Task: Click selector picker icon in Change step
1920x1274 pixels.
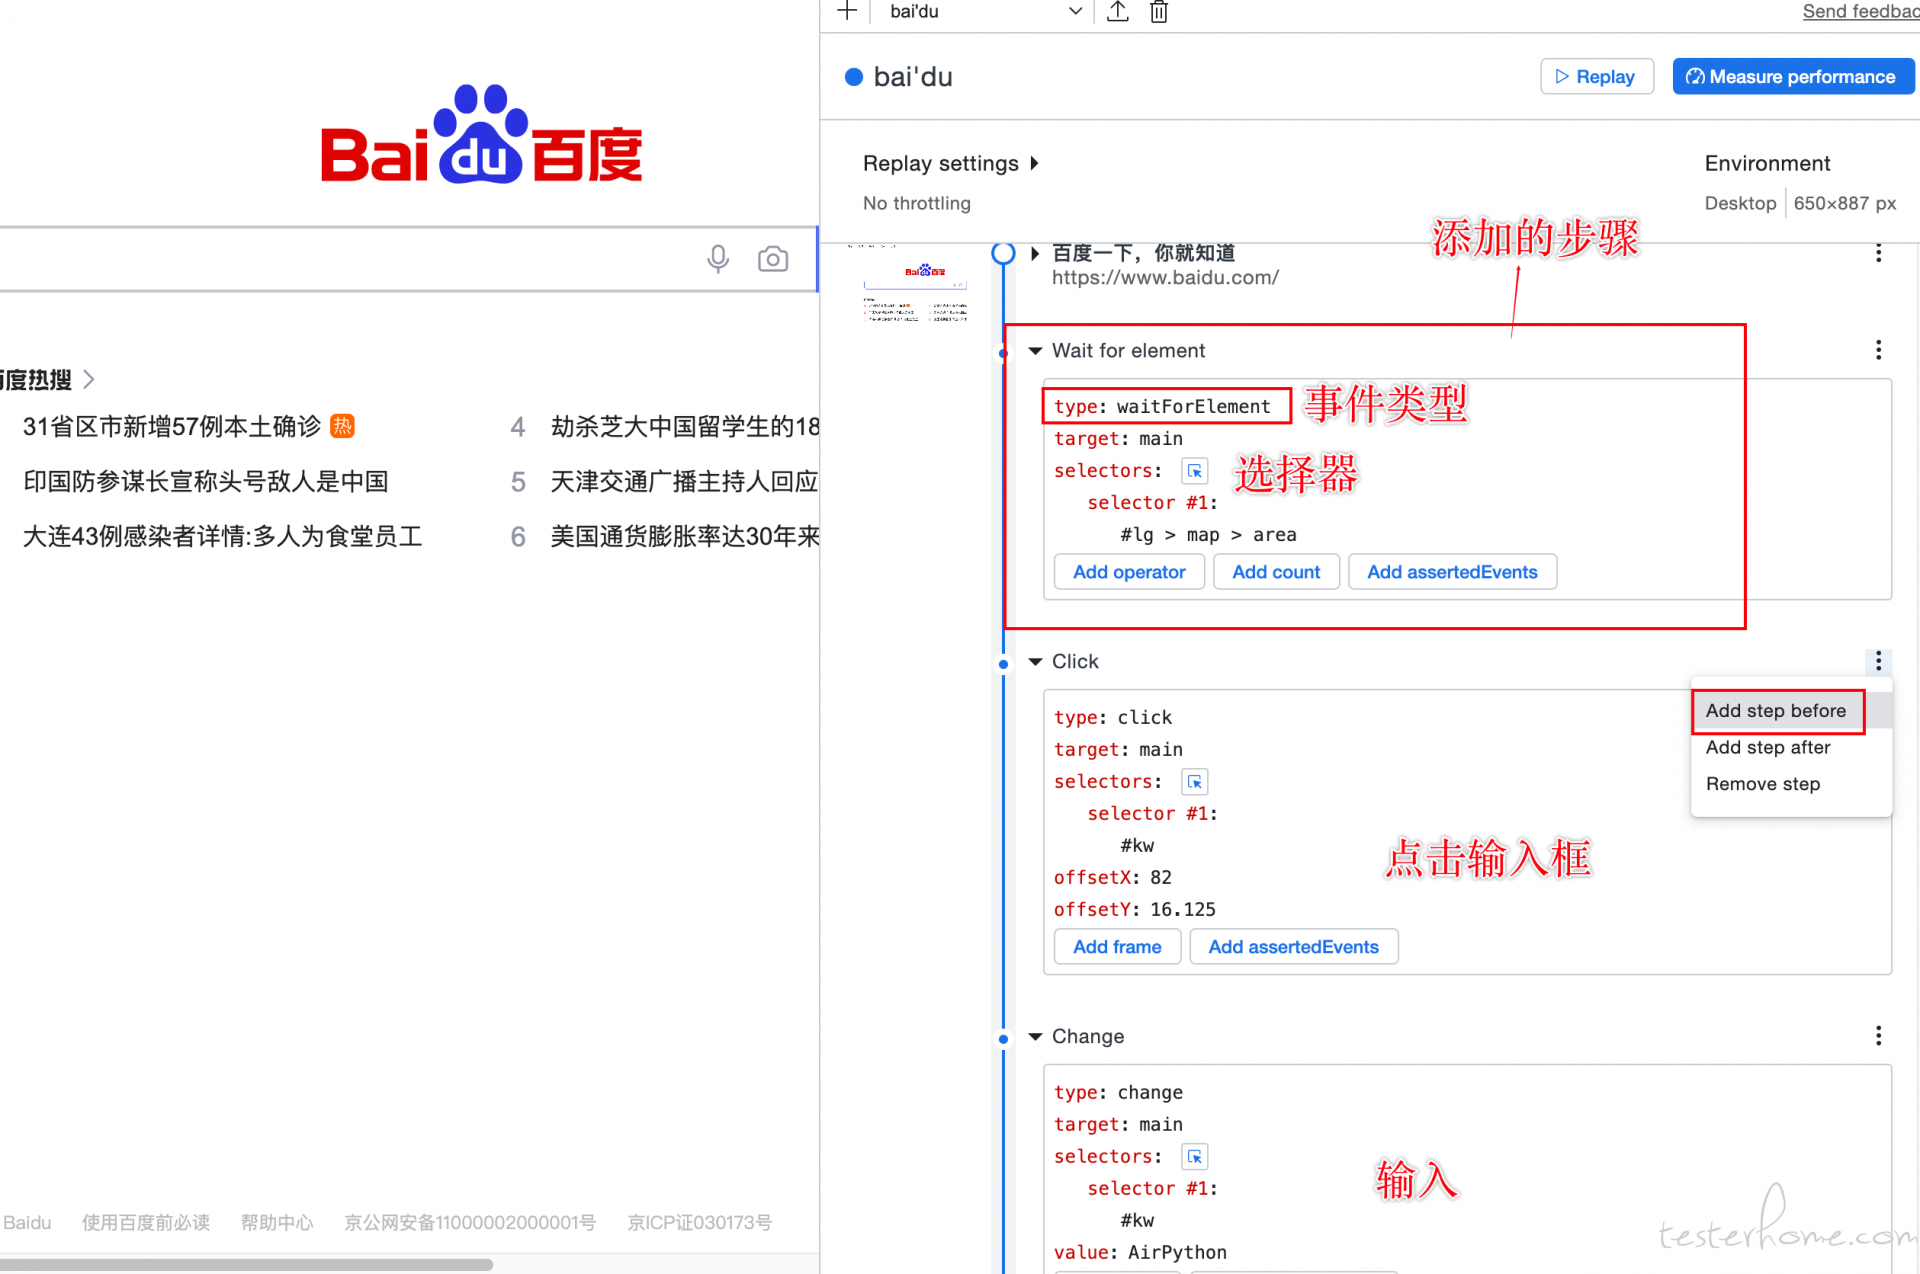Action: 1195,1157
